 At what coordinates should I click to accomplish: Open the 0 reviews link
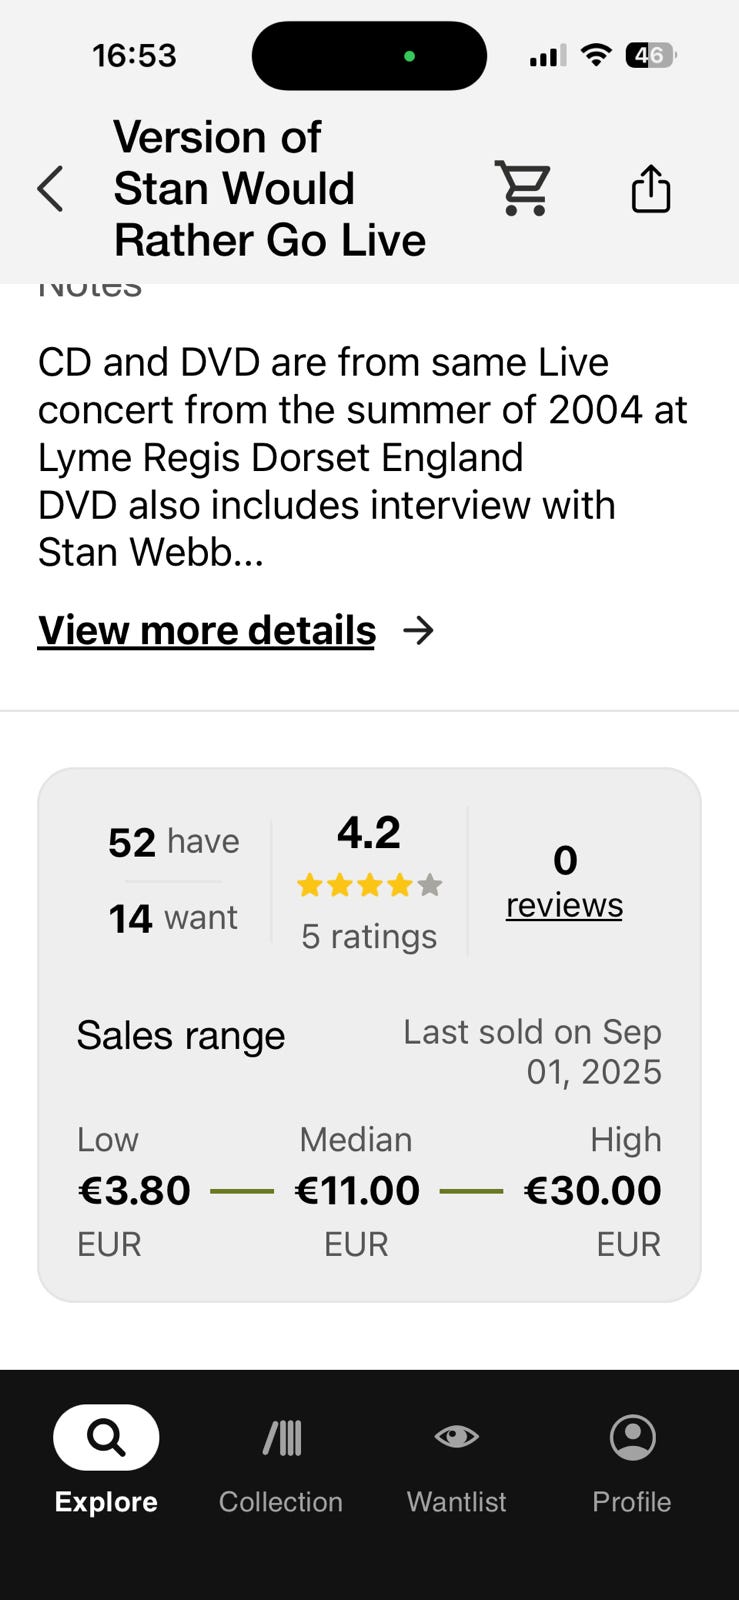564,904
